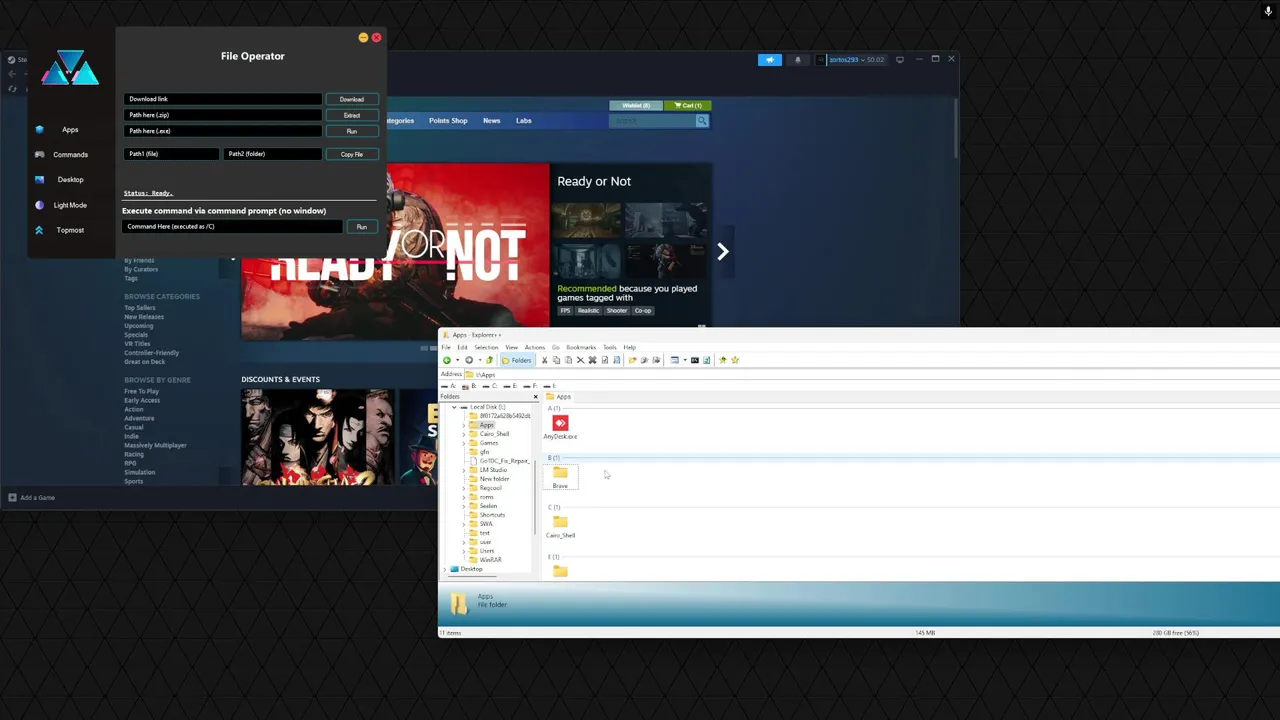Image resolution: width=1280 pixels, height=720 pixels.
Task: Click the Command Here input field
Action: pyautogui.click(x=233, y=226)
